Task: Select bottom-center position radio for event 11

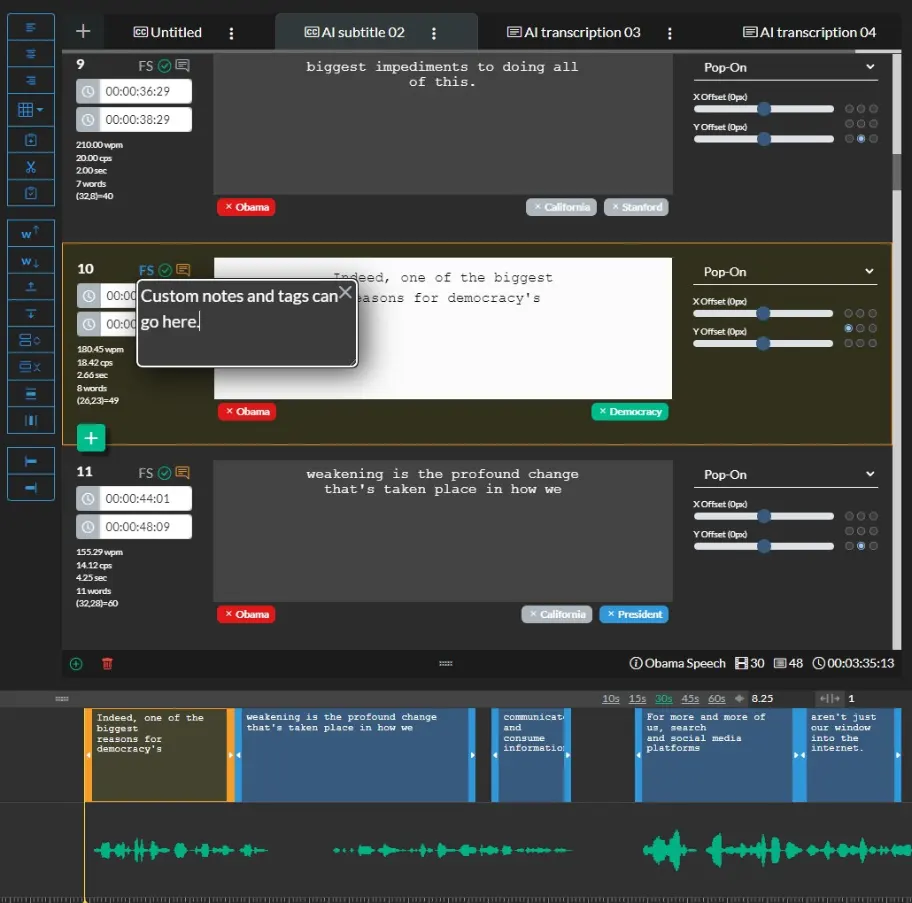Action: [x=861, y=546]
